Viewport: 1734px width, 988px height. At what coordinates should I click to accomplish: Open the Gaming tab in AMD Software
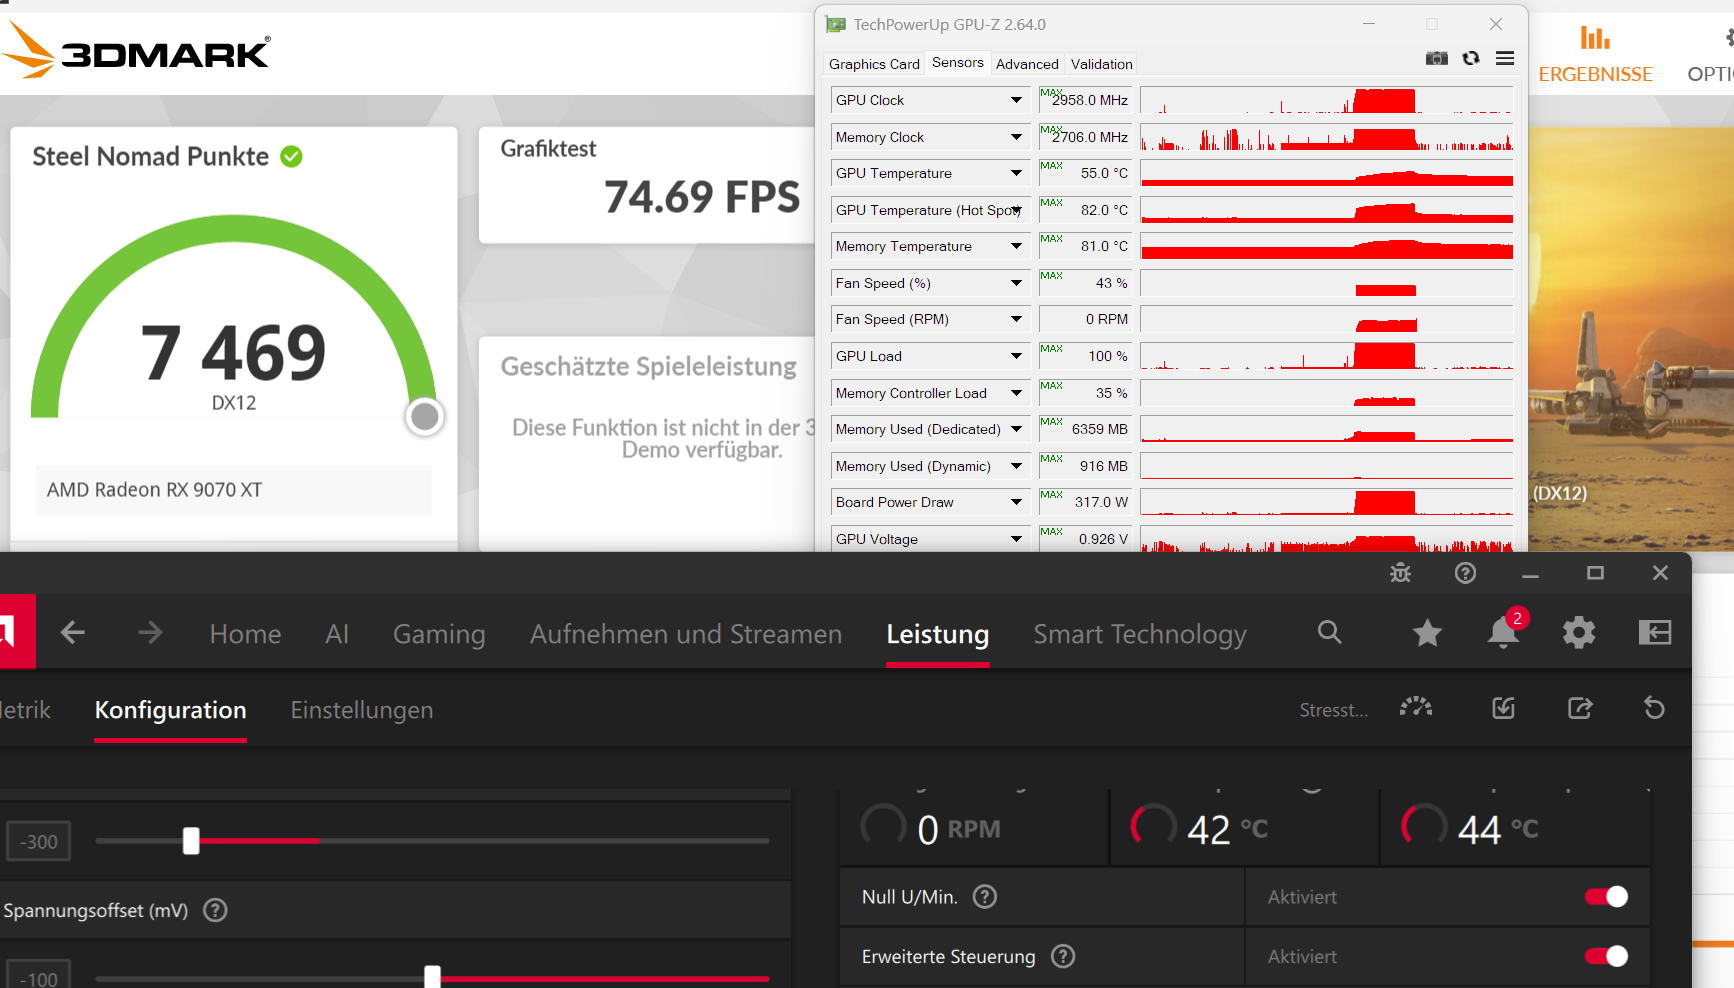tap(439, 634)
